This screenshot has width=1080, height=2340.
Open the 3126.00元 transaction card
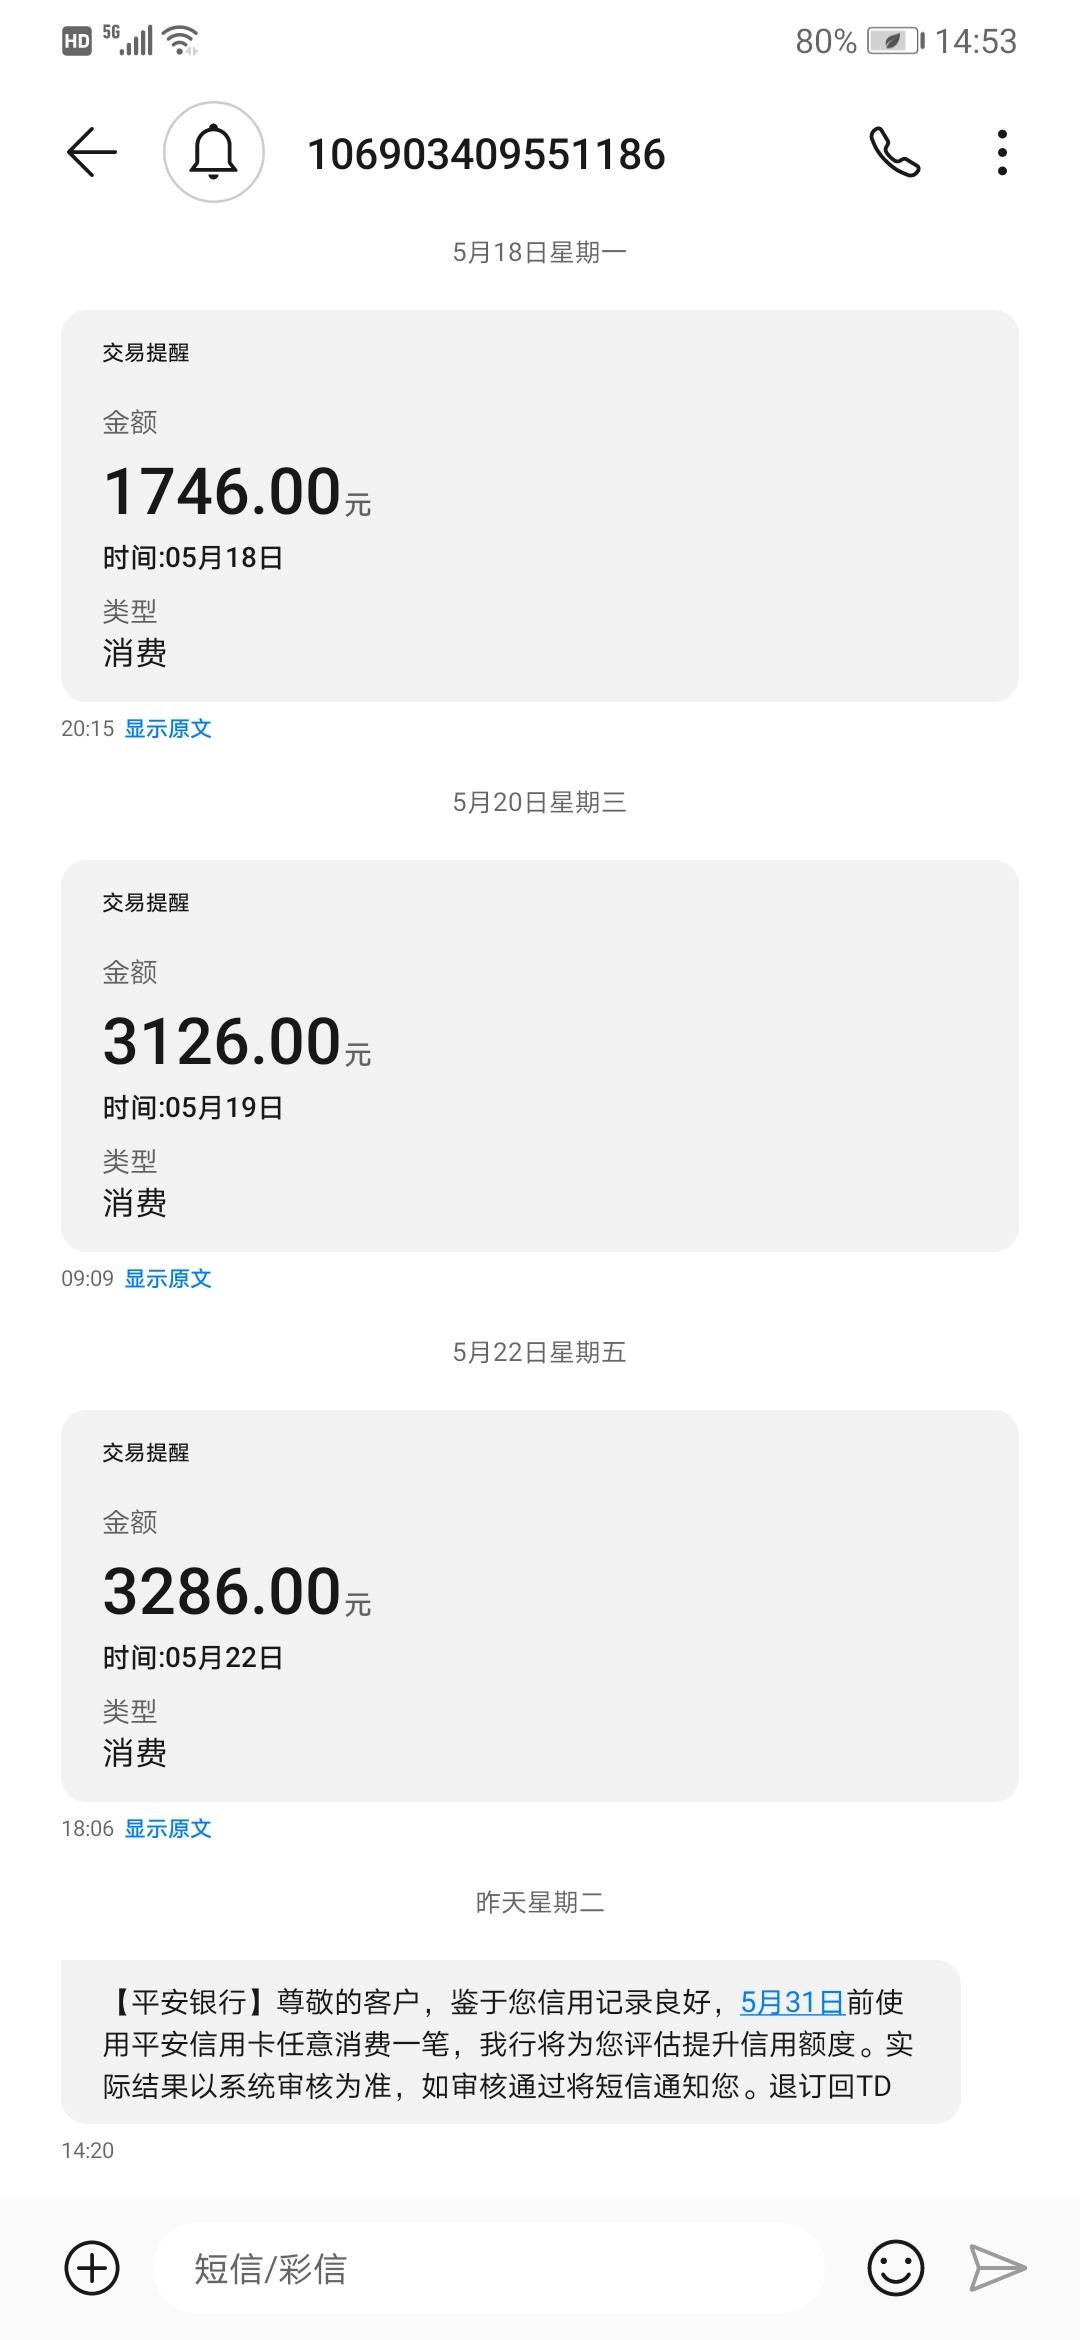[x=540, y=1056]
